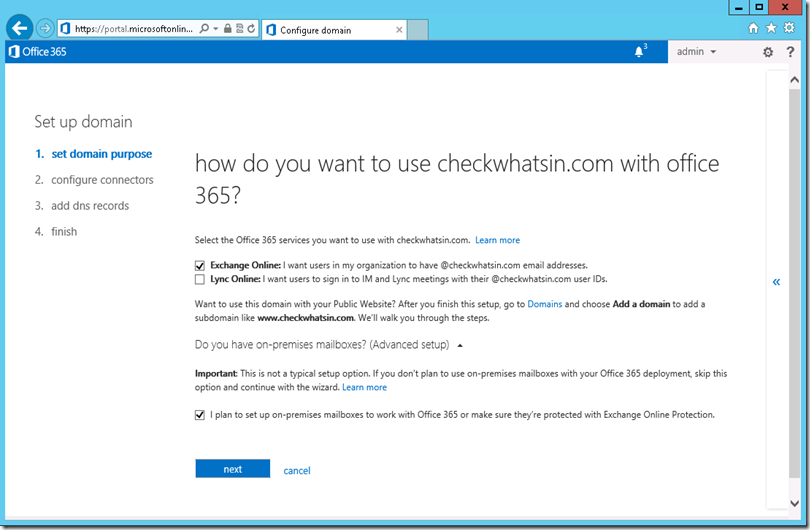810x530 pixels.
Task: Open the Office 365 help question mark
Action: point(790,52)
